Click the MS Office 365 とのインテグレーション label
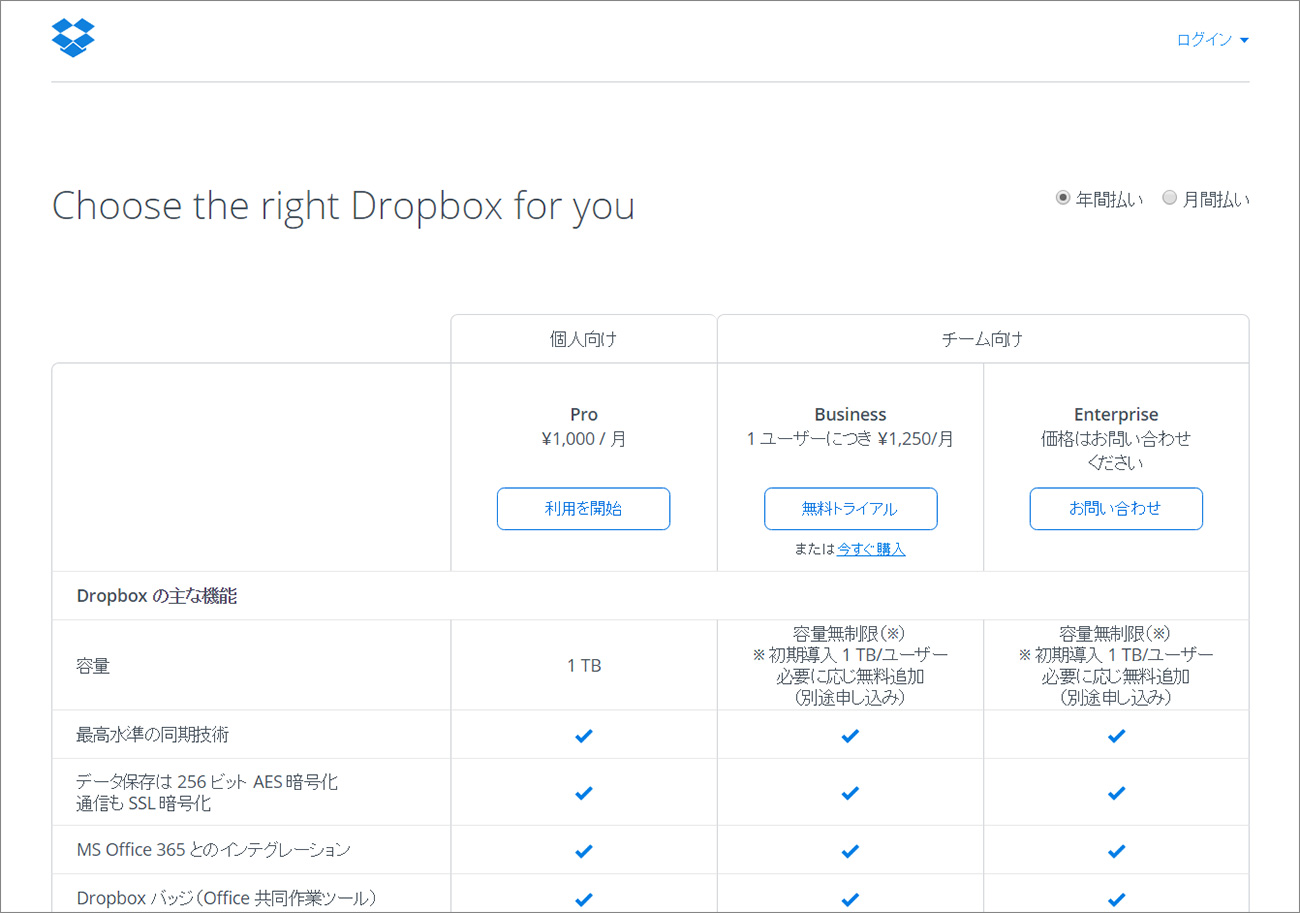This screenshot has width=1300, height=913. click(x=213, y=850)
